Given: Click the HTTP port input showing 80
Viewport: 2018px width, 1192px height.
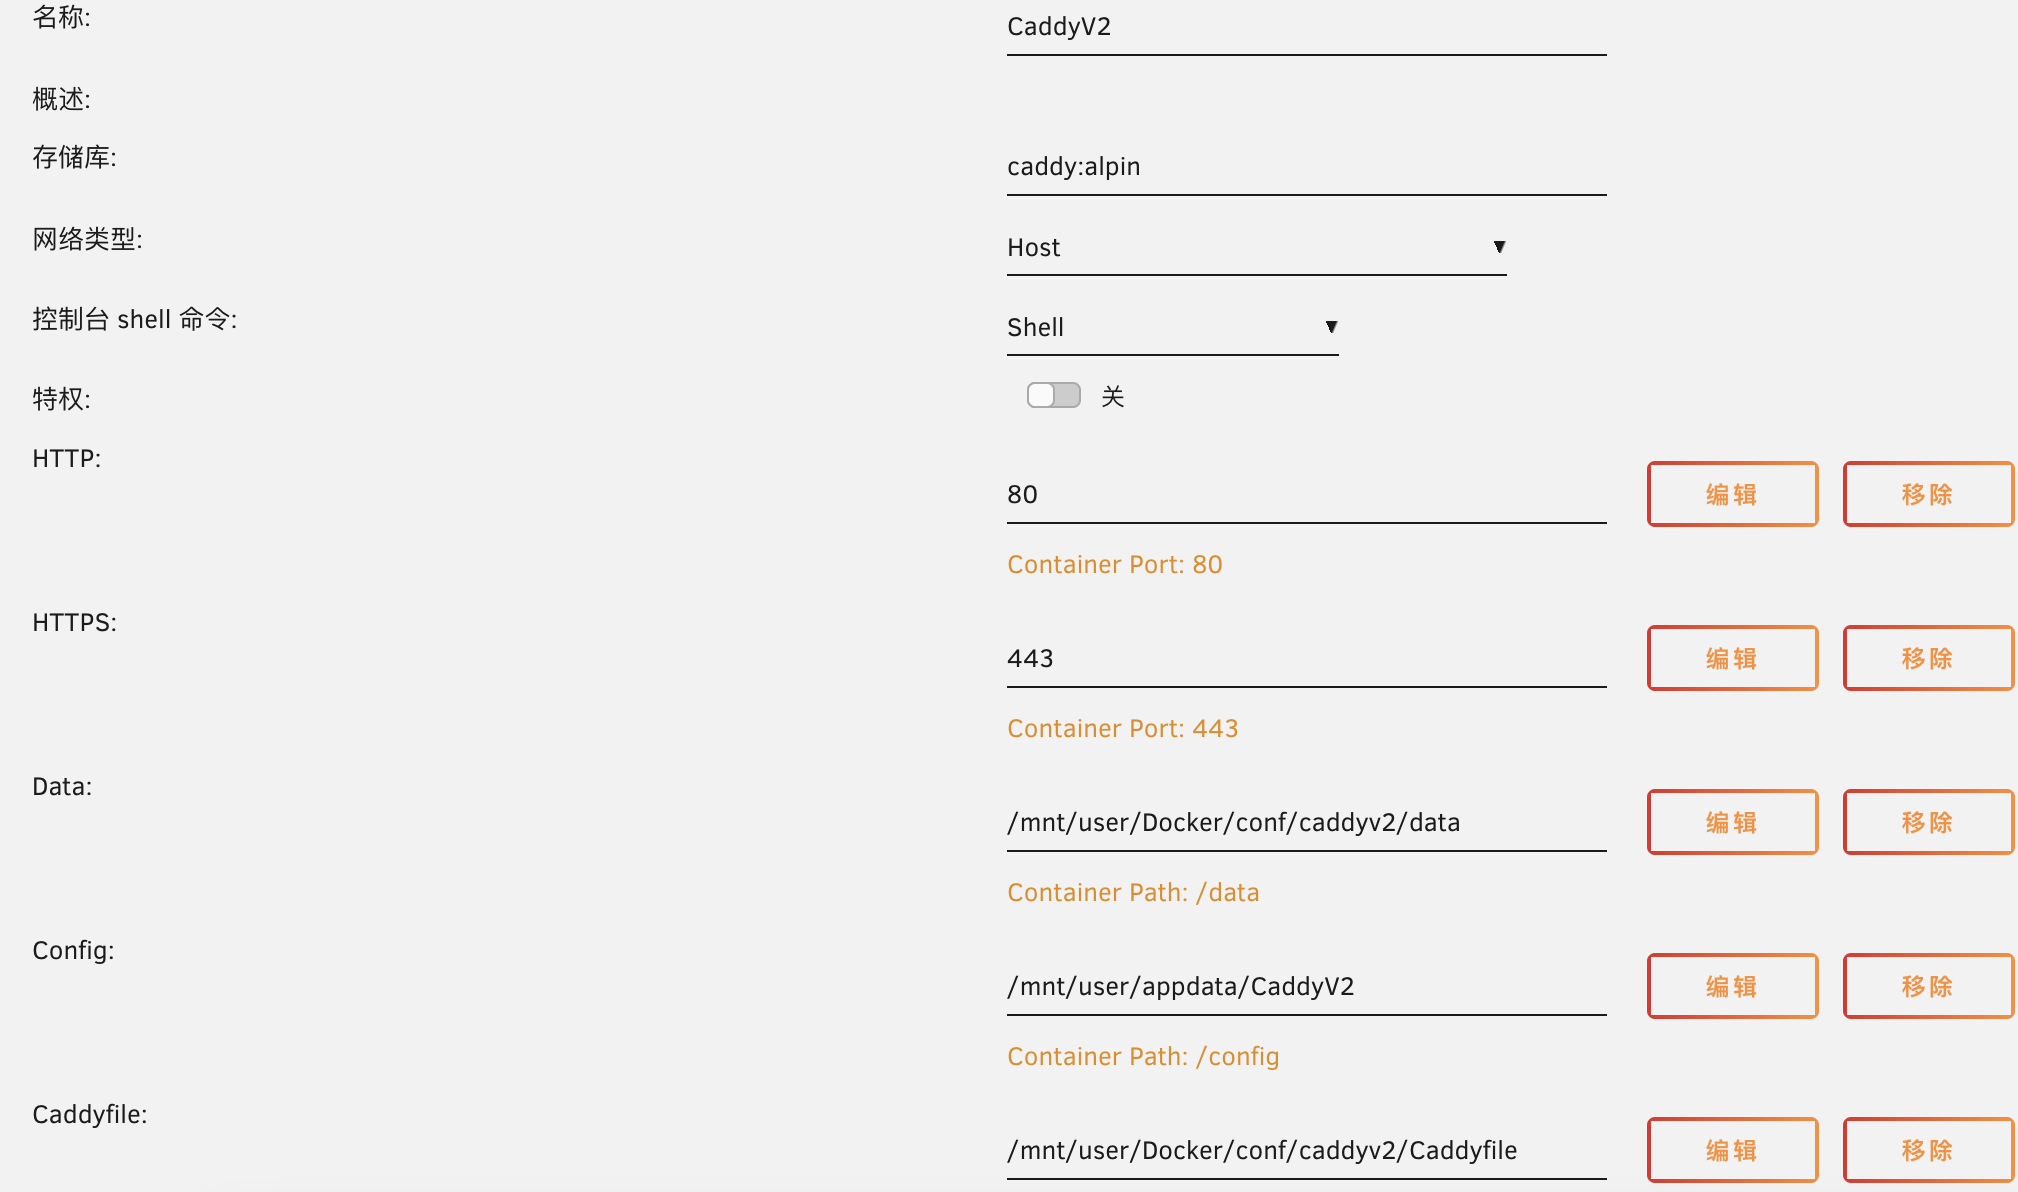Looking at the screenshot, I should [1305, 493].
